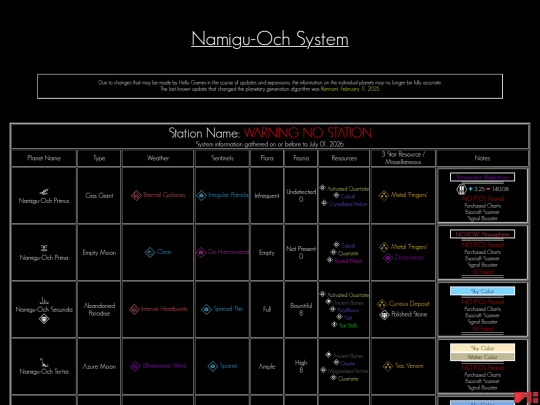
Task: Click the system information gathered date line
Action: pyautogui.click(x=270, y=144)
